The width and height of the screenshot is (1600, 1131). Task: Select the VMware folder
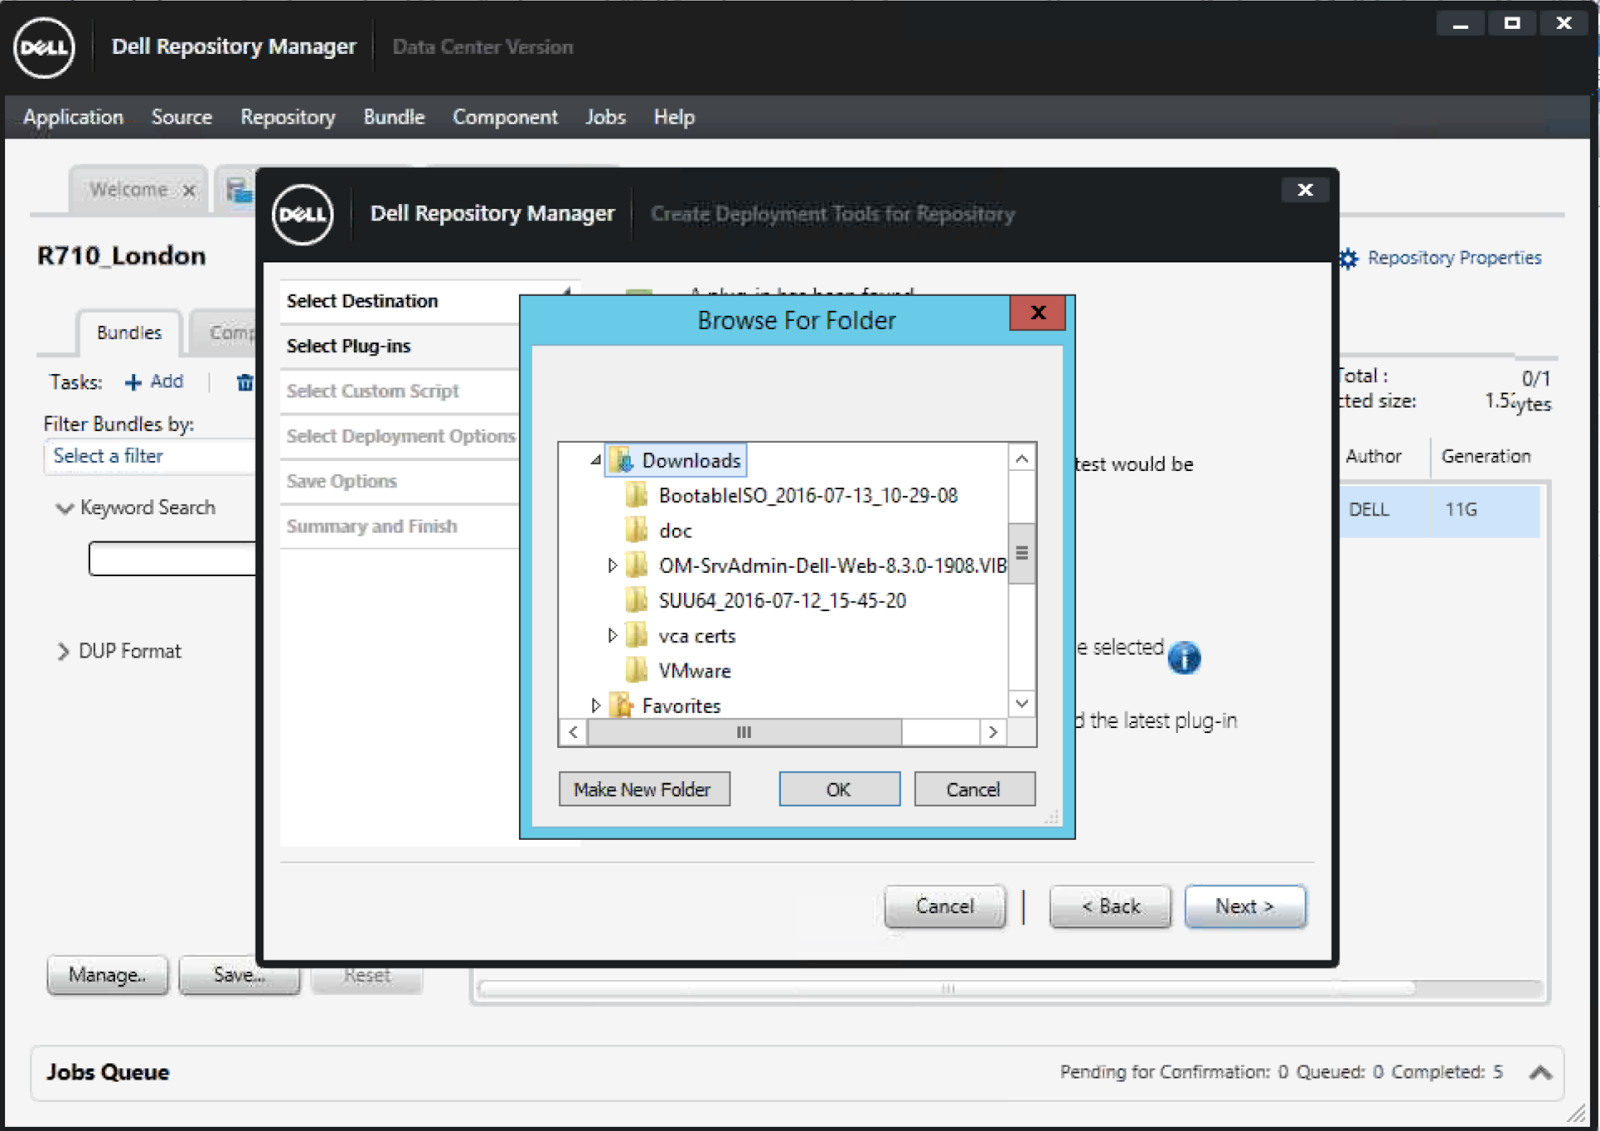(x=694, y=670)
